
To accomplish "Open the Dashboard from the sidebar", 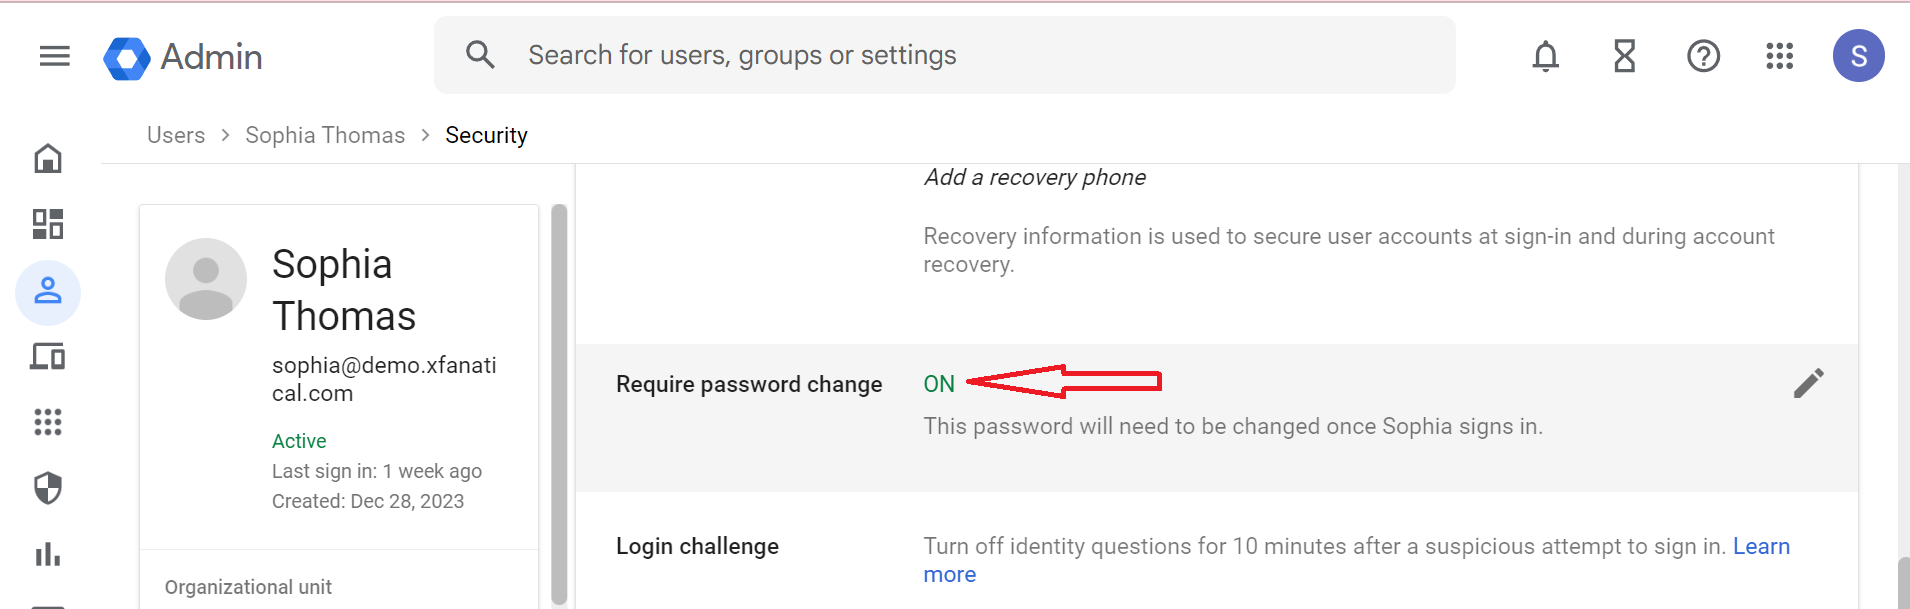I will [x=47, y=224].
